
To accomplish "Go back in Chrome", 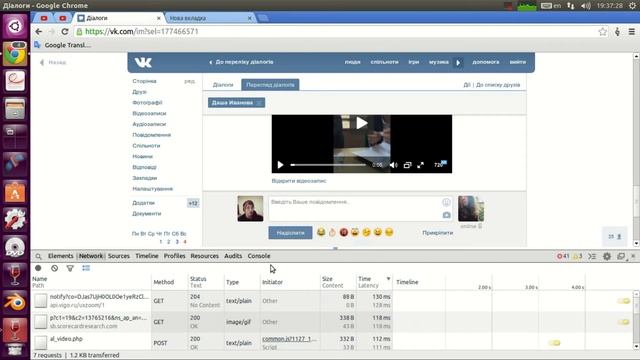I will coord(39,31).
